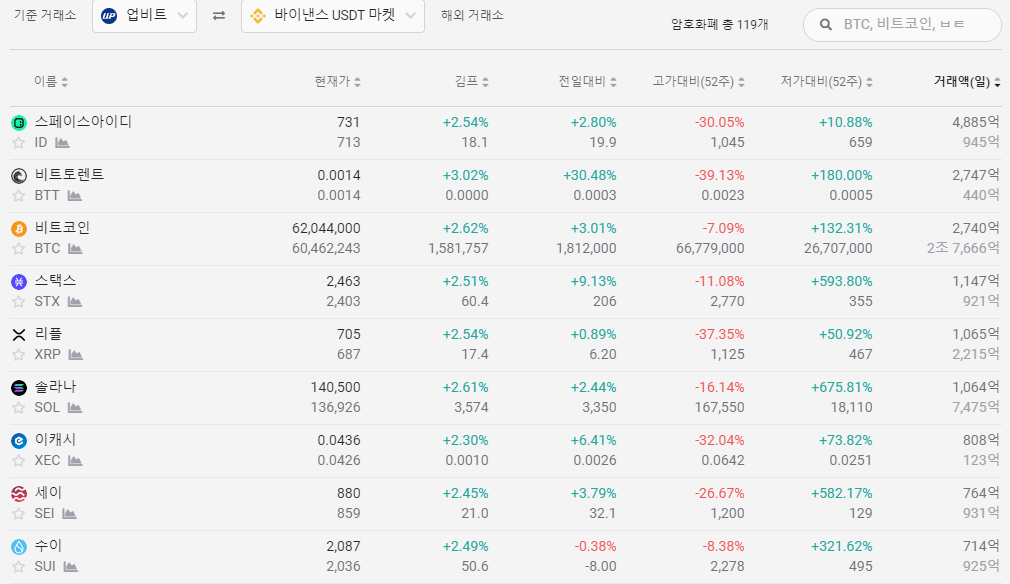Sort by the 거래액(일) column header
The width and height of the screenshot is (1010, 584).
click(x=967, y=81)
